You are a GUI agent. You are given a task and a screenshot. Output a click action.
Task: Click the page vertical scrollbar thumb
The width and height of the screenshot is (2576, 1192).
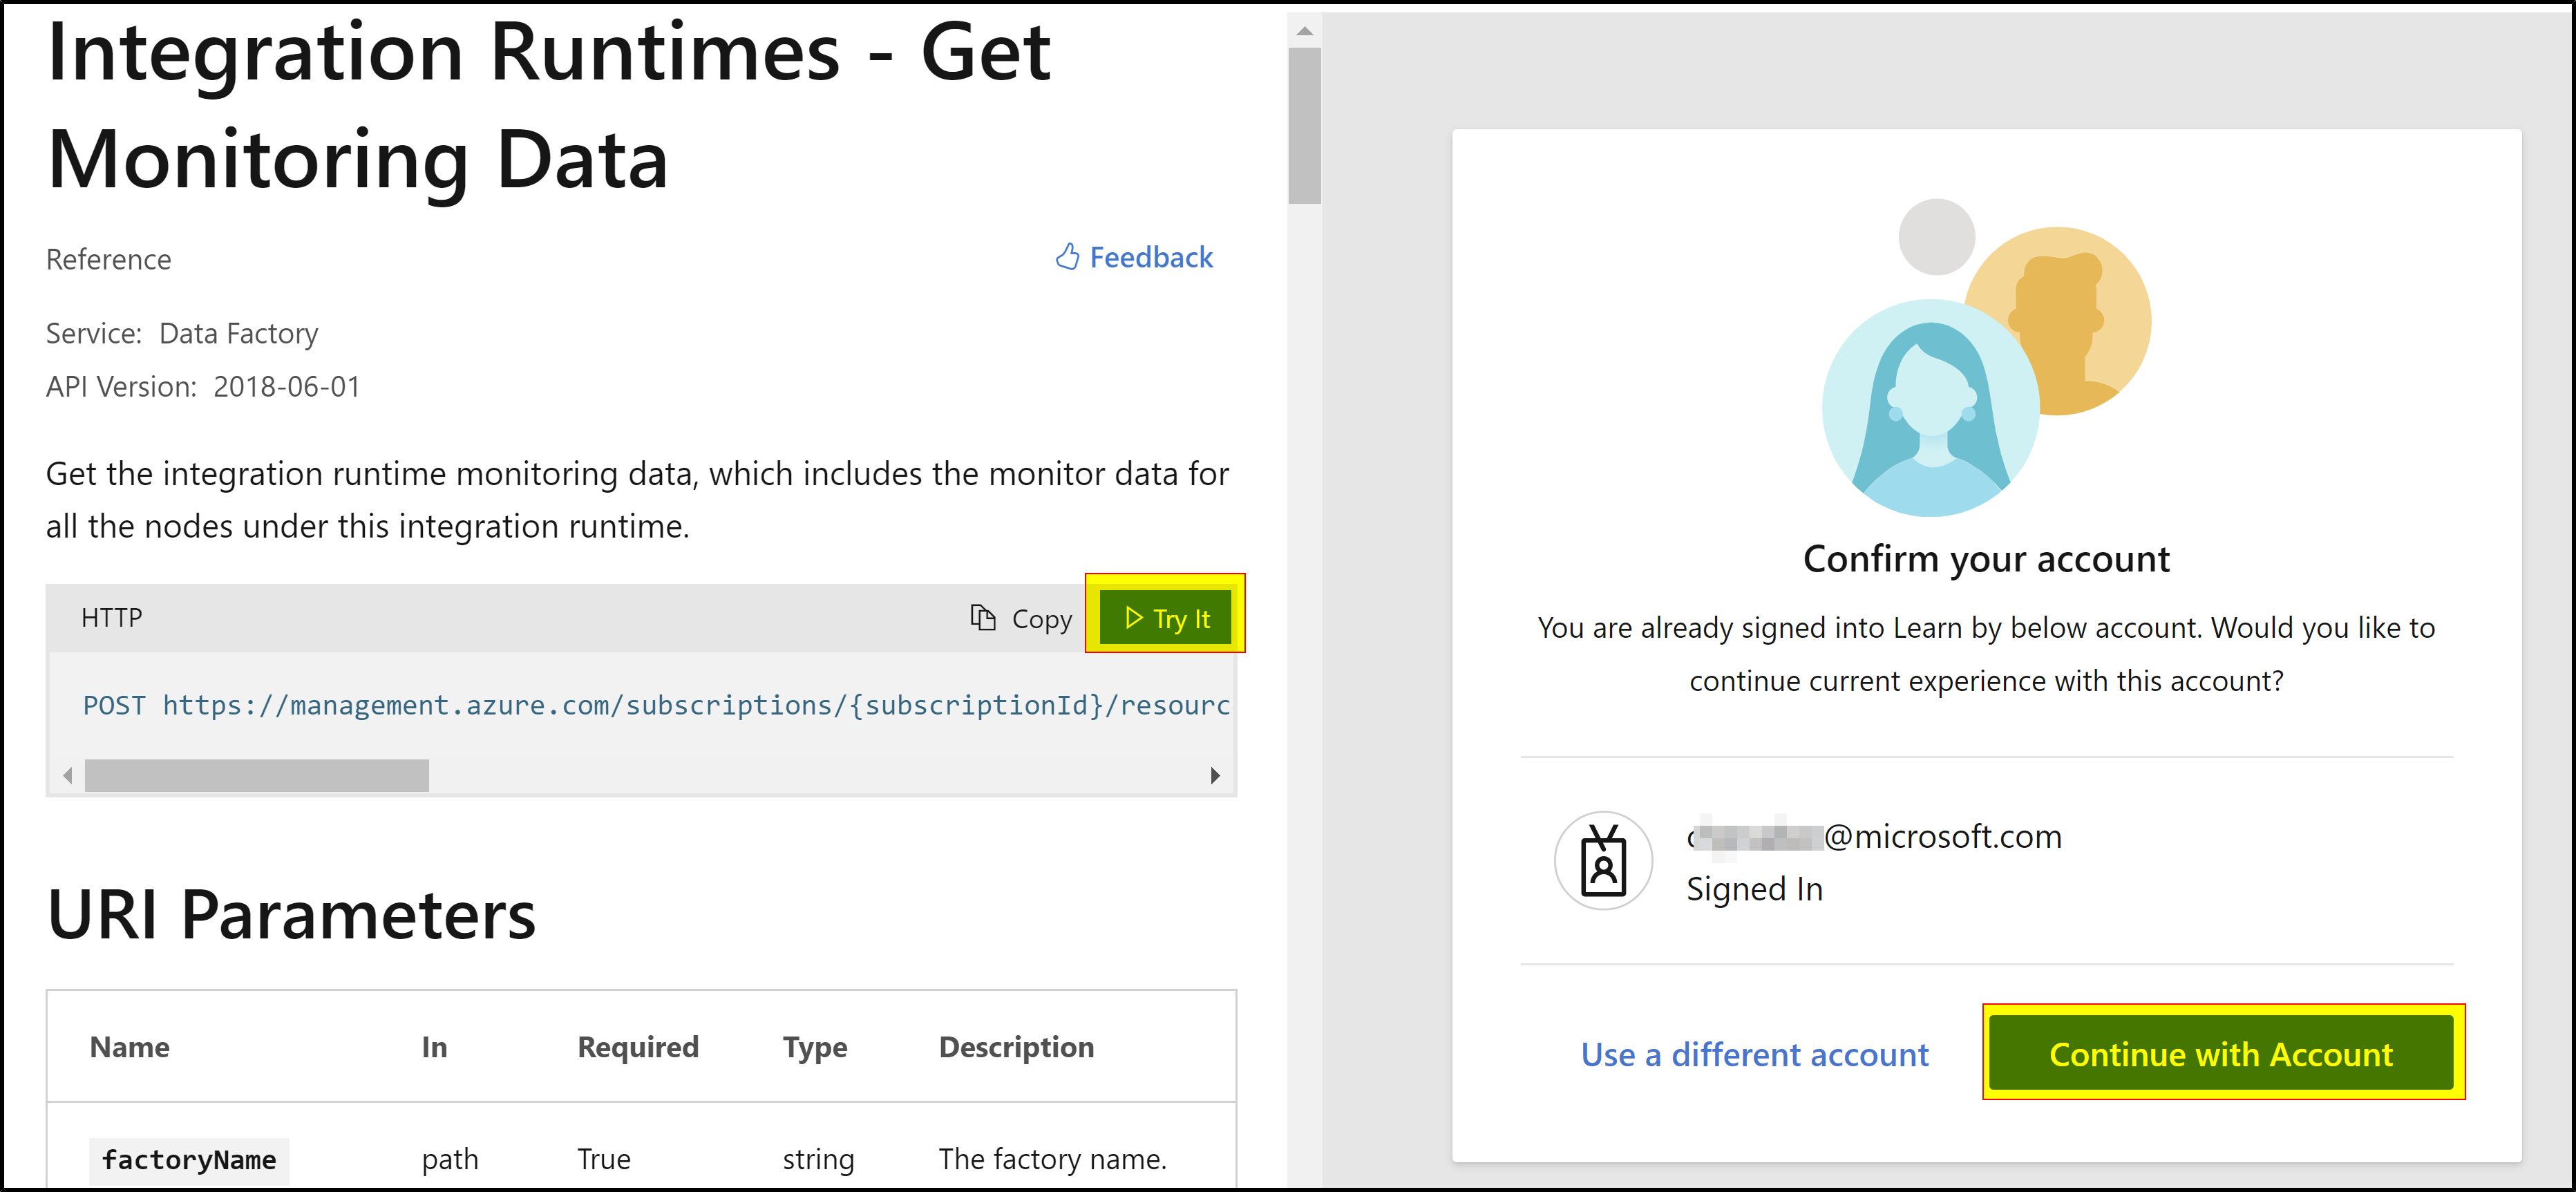click(1304, 126)
